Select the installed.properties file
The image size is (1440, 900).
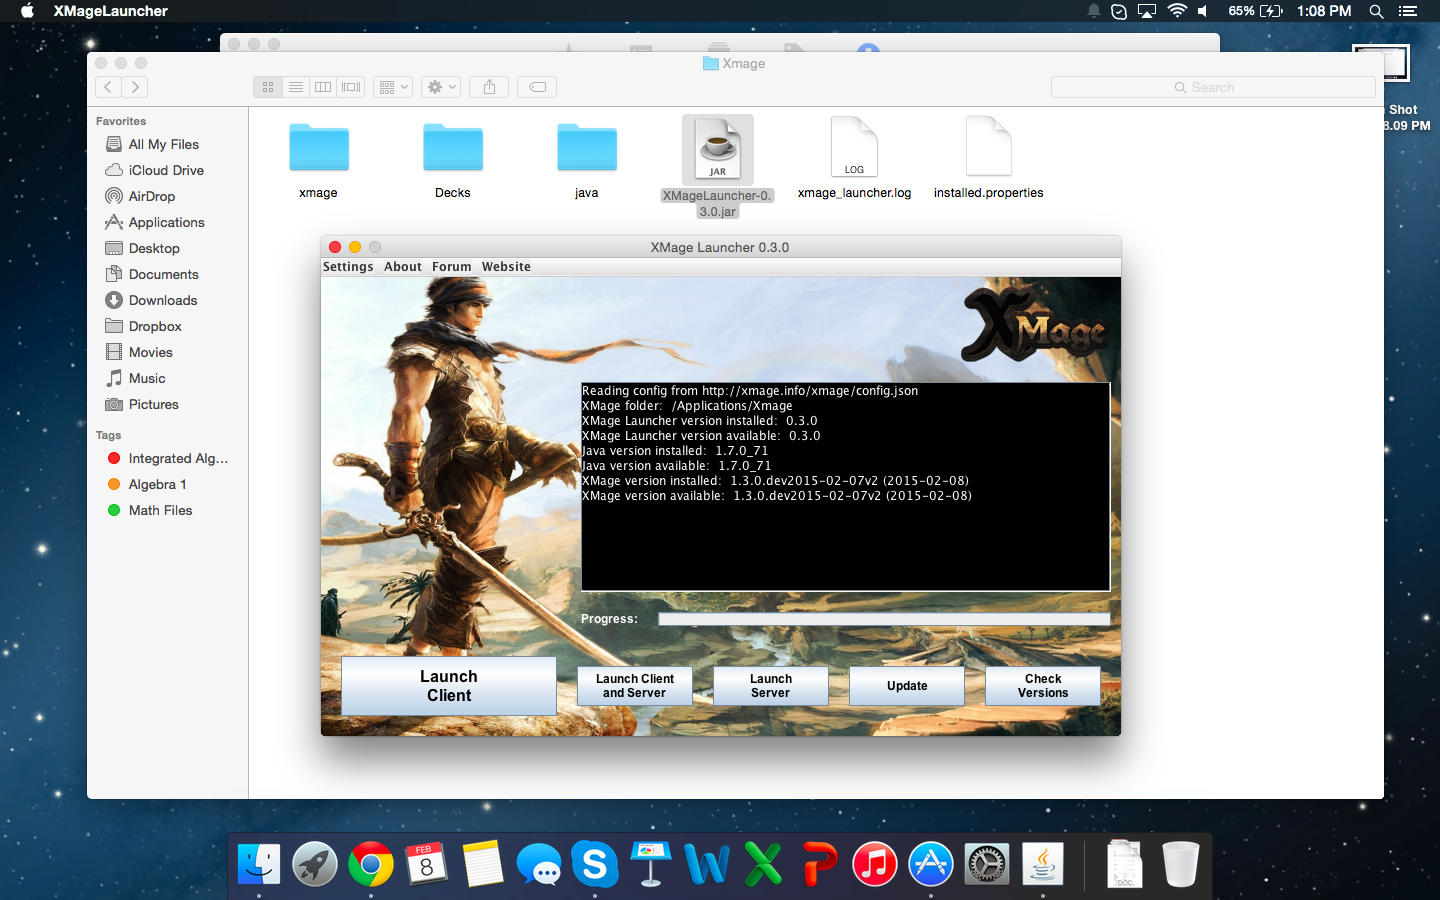(x=989, y=148)
